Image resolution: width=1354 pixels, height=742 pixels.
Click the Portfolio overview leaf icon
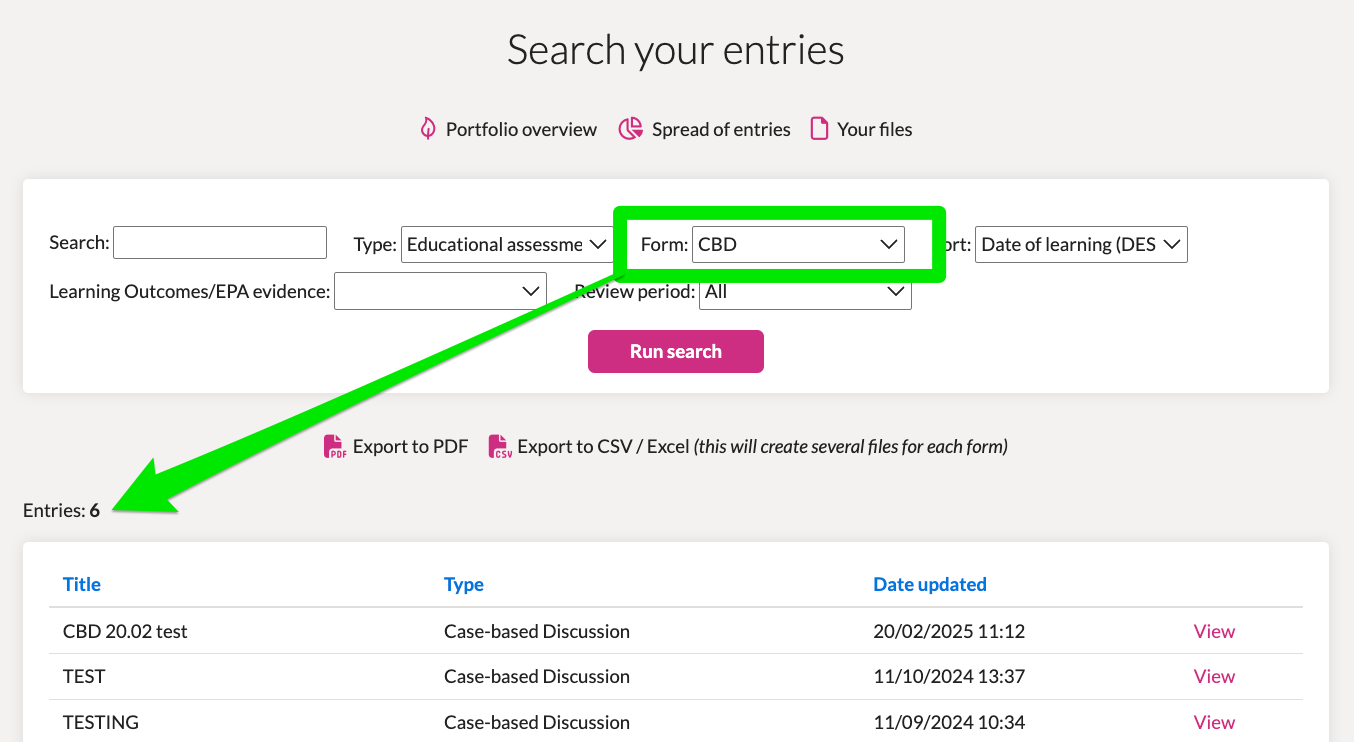coord(428,129)
